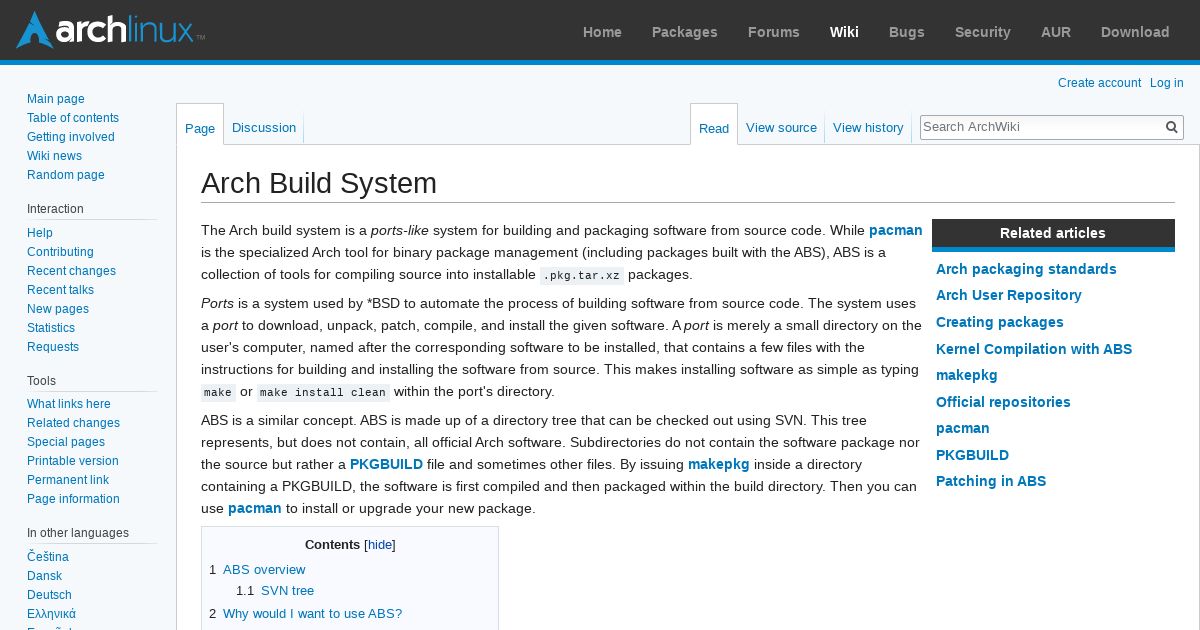Open Table of contents sidebar link
Screen dimensions: 1200x630
click(73, 118)
